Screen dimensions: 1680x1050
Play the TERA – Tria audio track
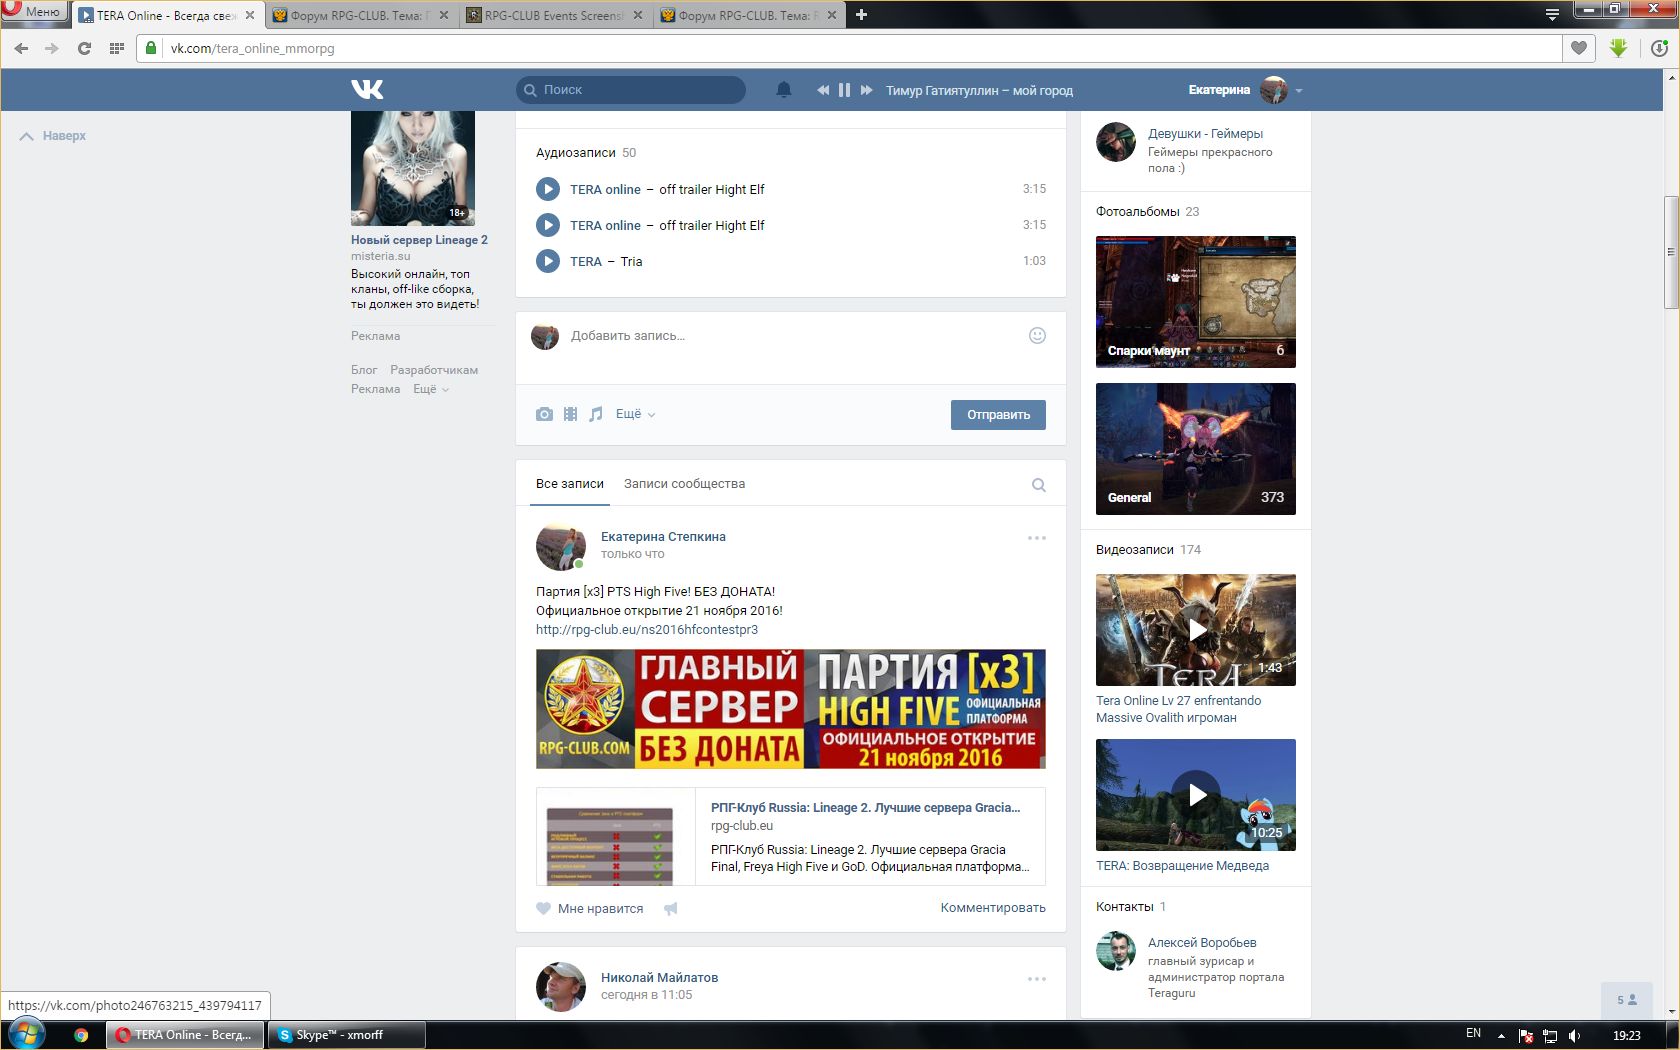[548, 261]
